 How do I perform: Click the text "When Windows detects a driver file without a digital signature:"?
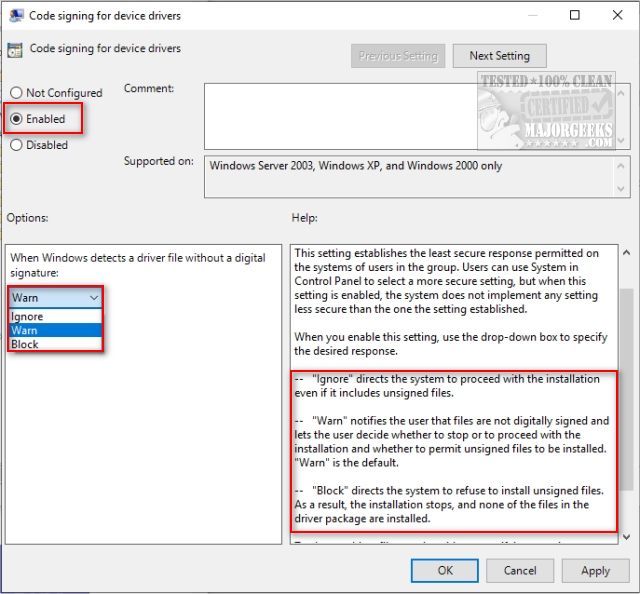click(x=138, y=265)
